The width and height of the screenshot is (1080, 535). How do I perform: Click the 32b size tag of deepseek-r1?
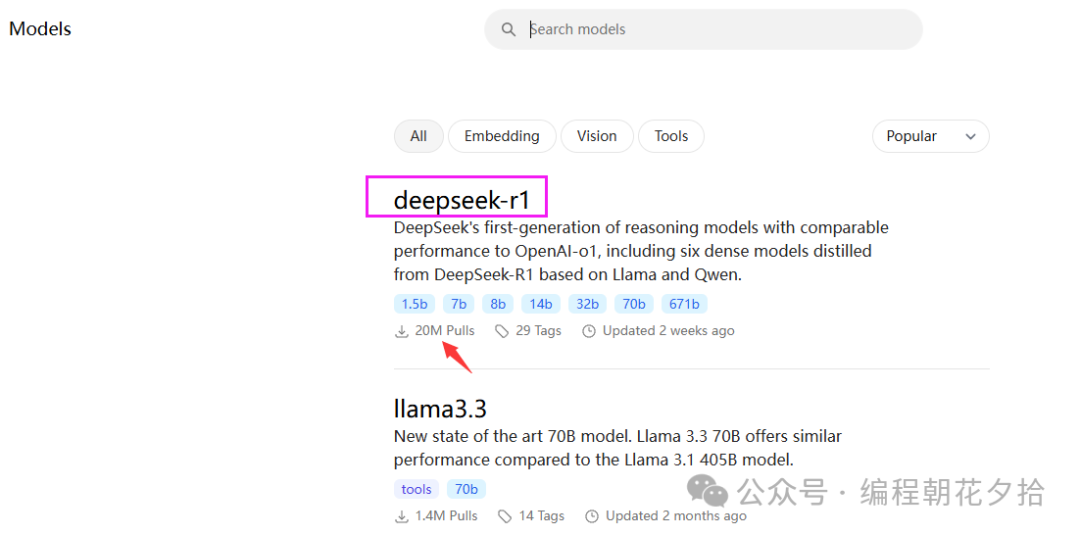pyautogui.click(x=588, y=304)
